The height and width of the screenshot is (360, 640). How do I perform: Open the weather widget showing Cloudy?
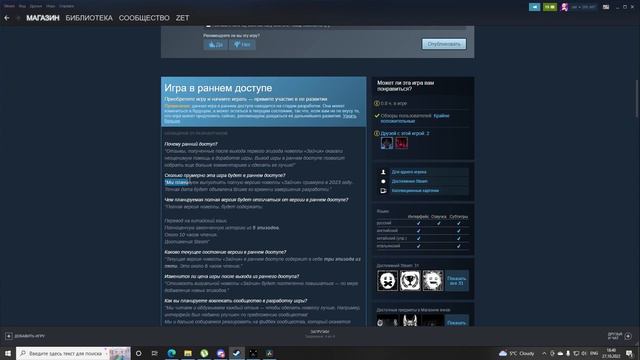[x=517, y=353]
